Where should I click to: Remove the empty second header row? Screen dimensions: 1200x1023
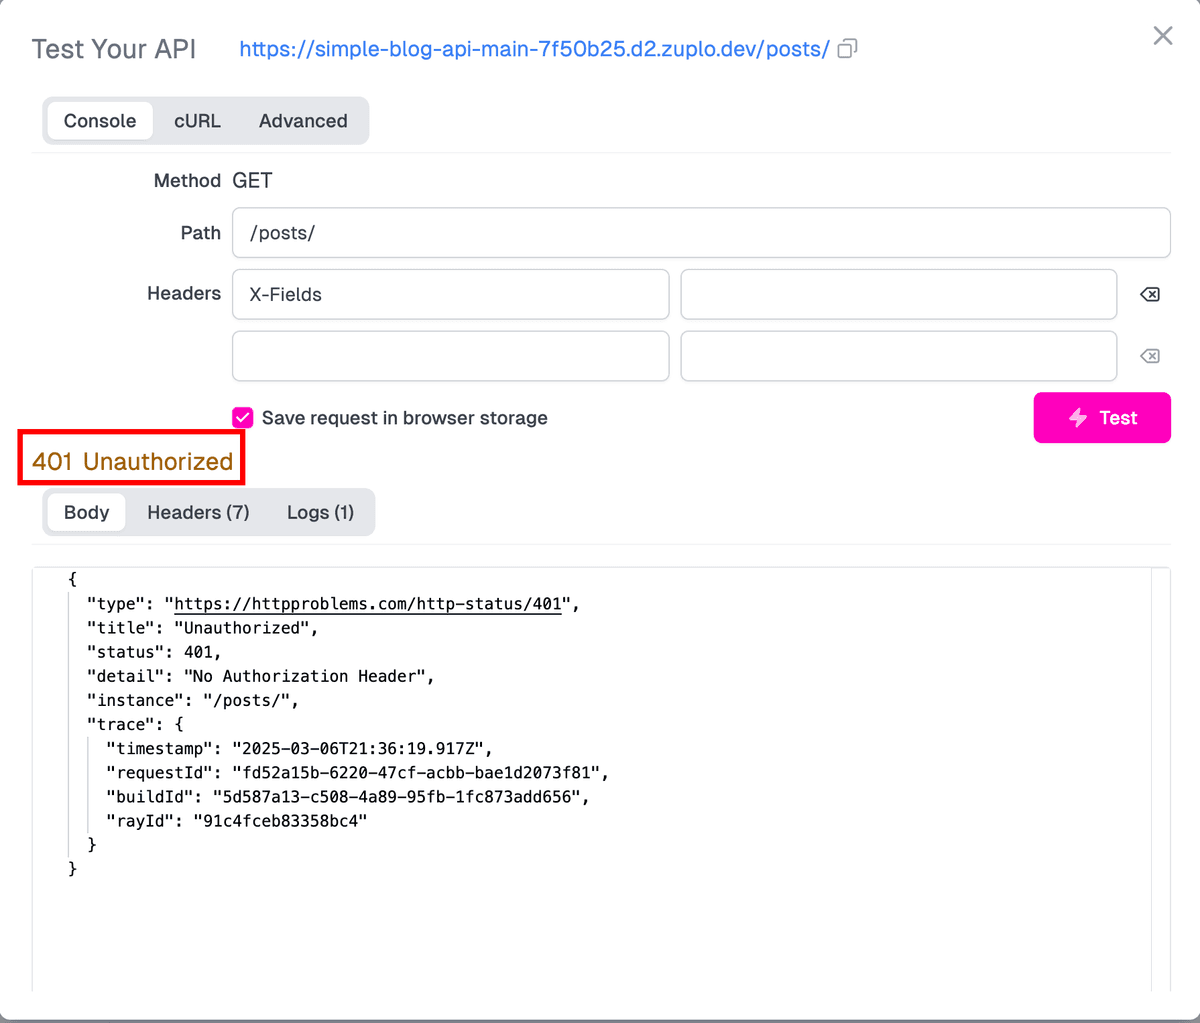point(1150,356)
